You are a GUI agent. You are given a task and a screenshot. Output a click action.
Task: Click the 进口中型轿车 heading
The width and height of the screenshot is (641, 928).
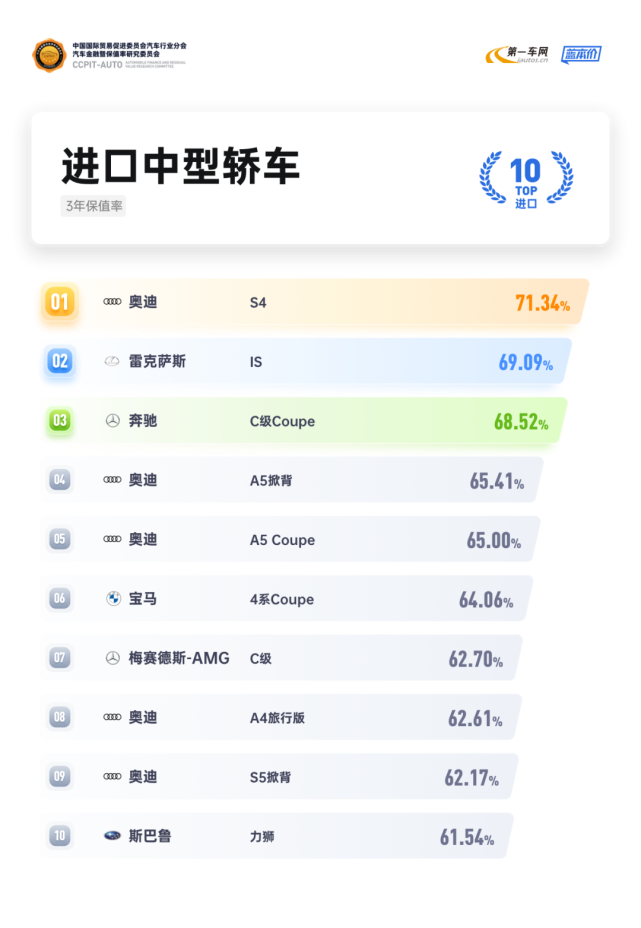point(181,166)
